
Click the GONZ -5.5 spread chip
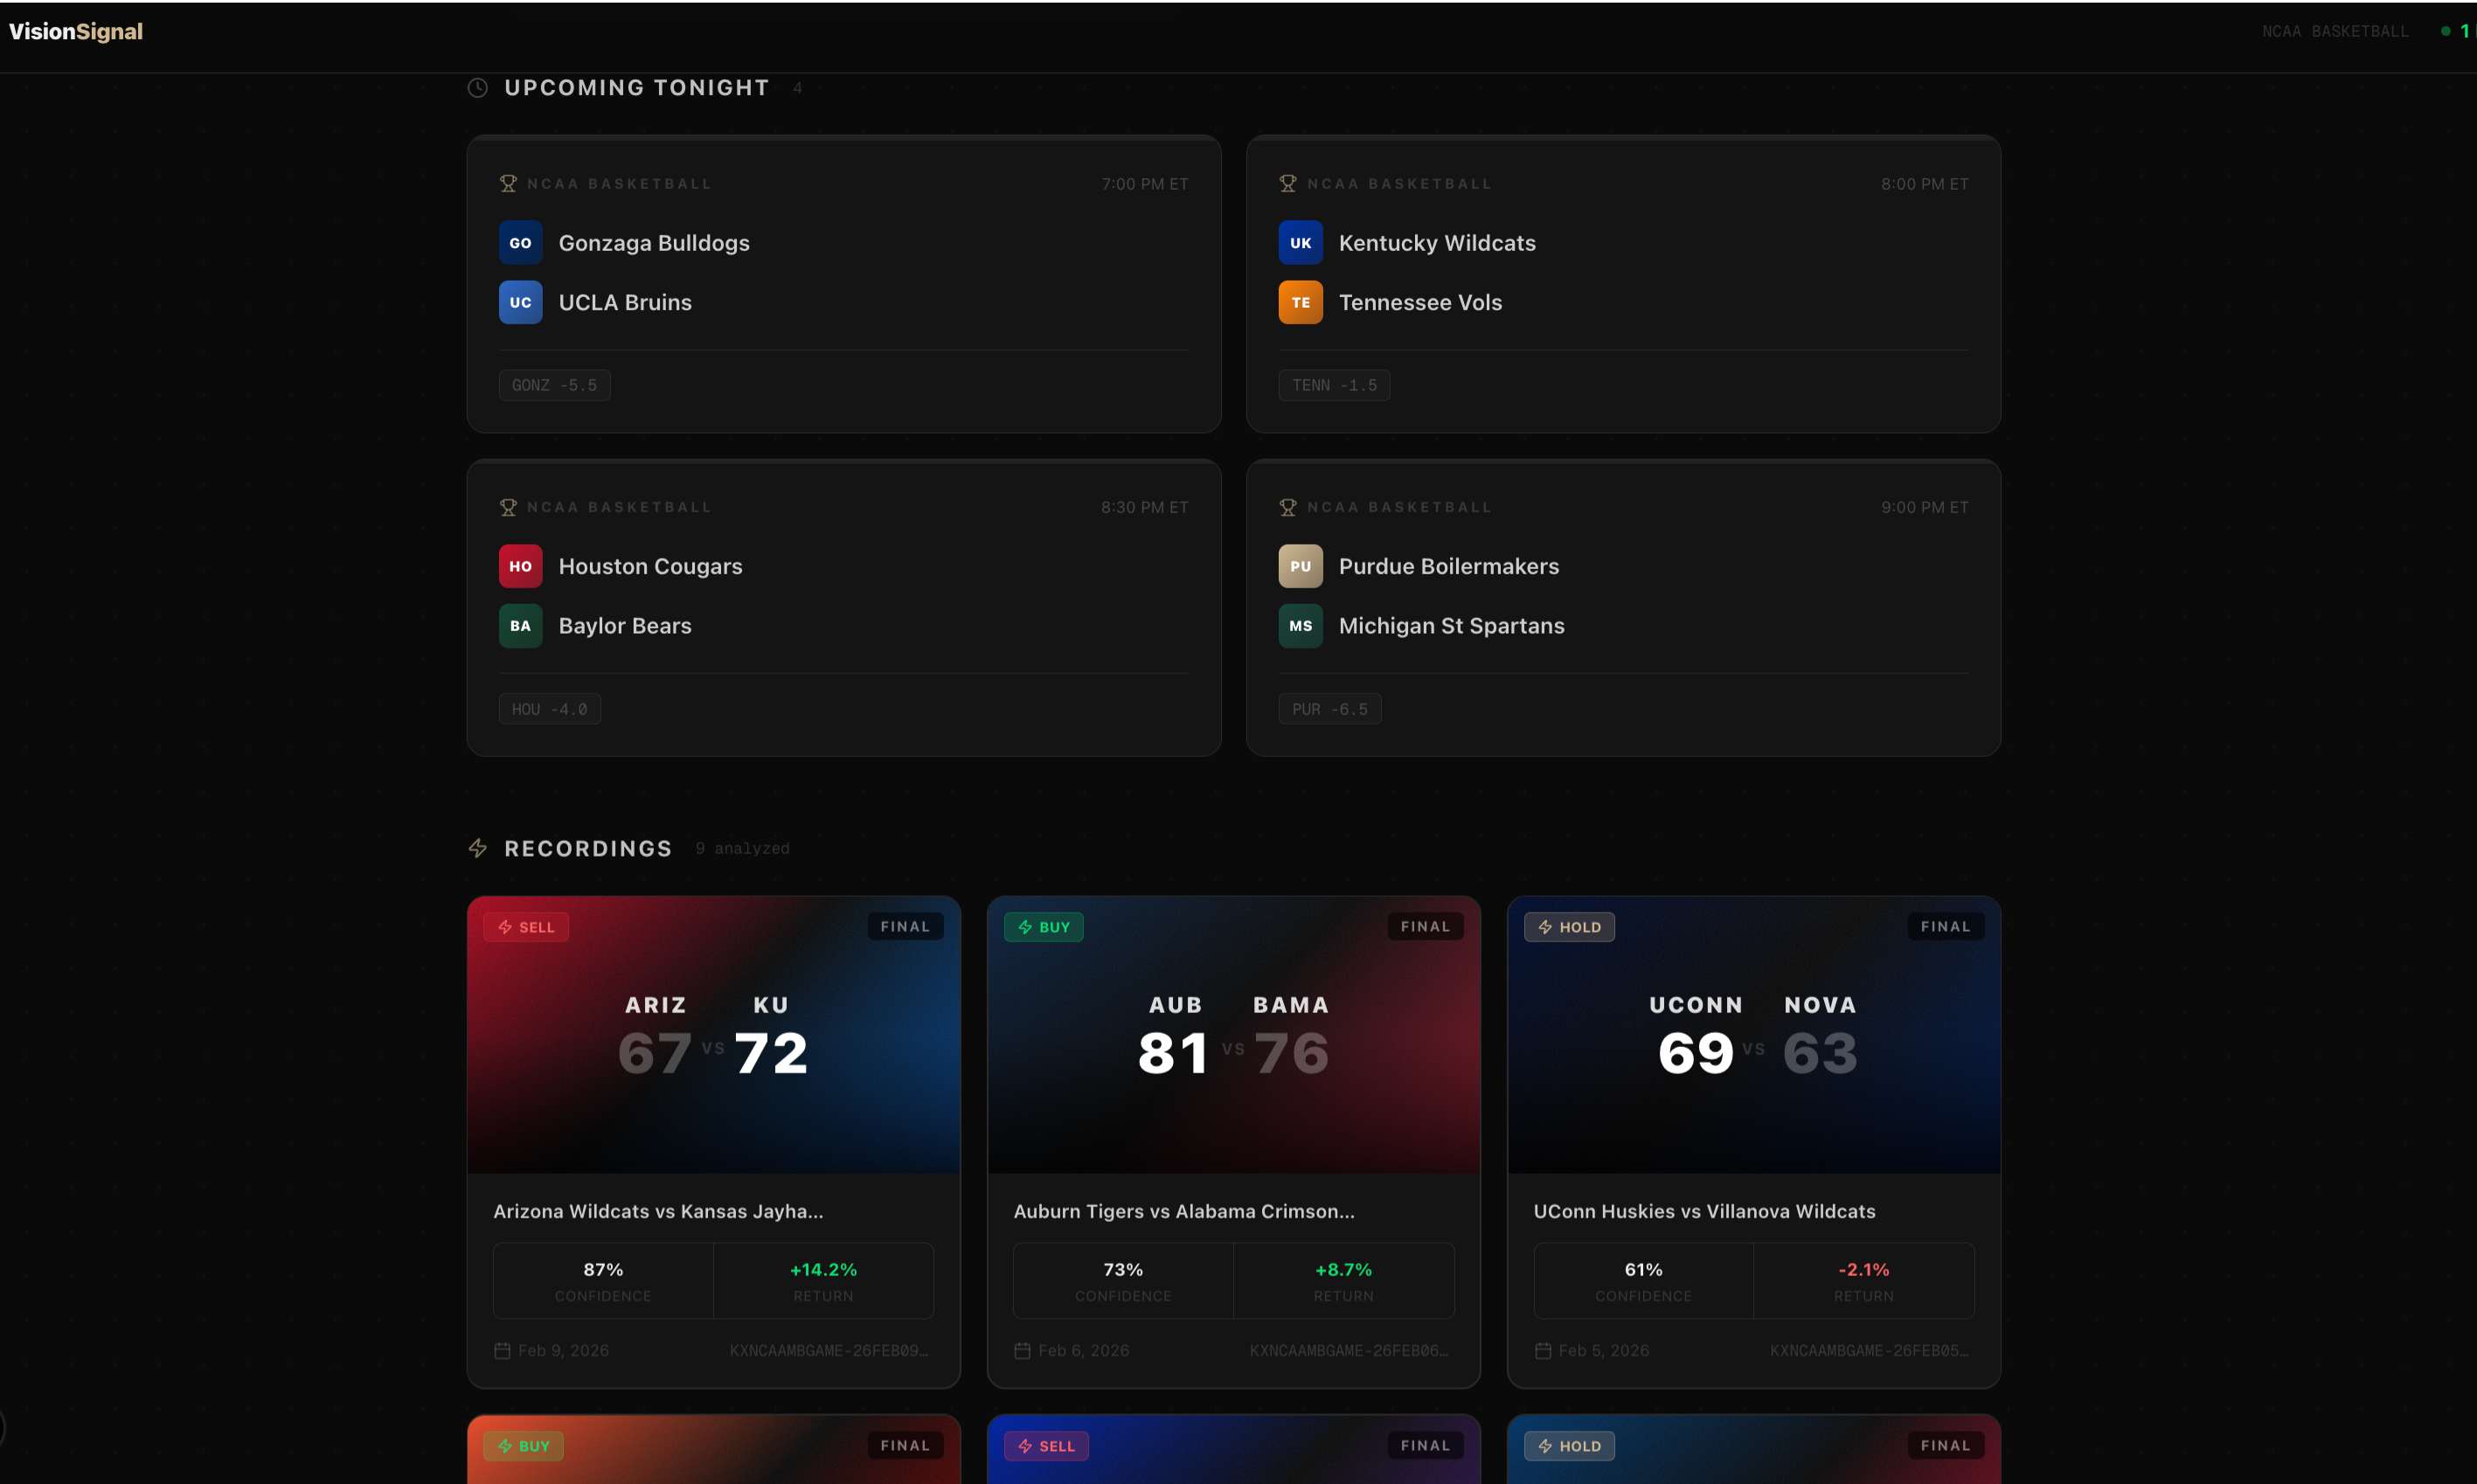(x=554, y=385)
